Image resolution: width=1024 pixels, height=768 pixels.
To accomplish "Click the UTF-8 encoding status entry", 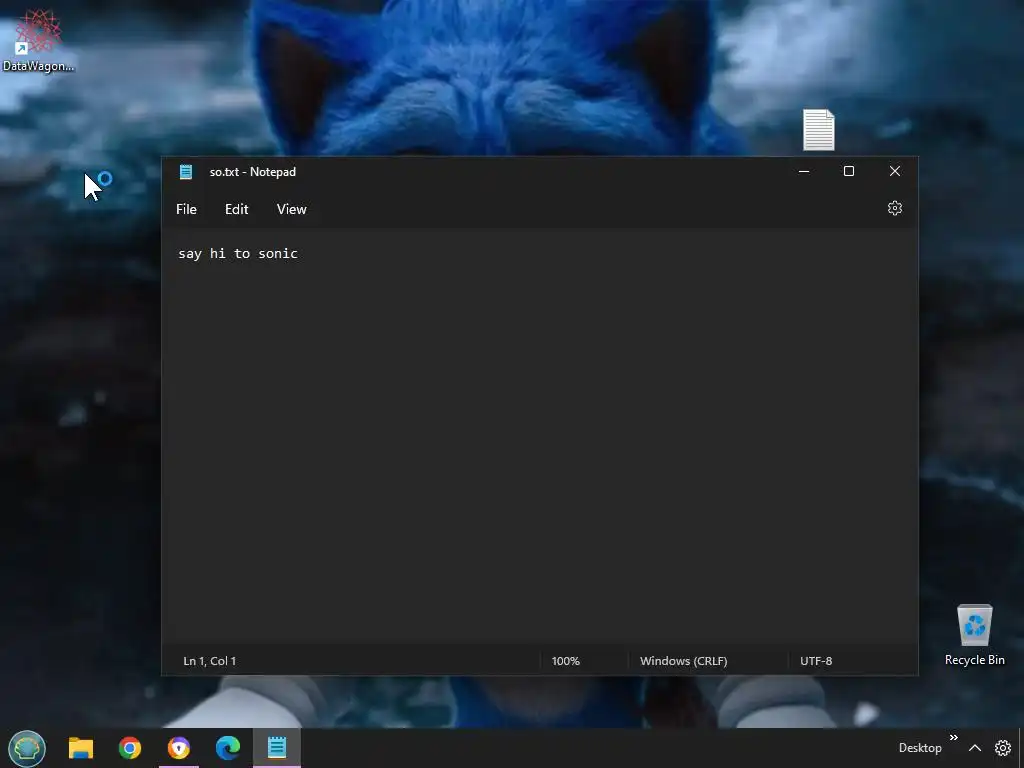I will [x=816, y=661].
